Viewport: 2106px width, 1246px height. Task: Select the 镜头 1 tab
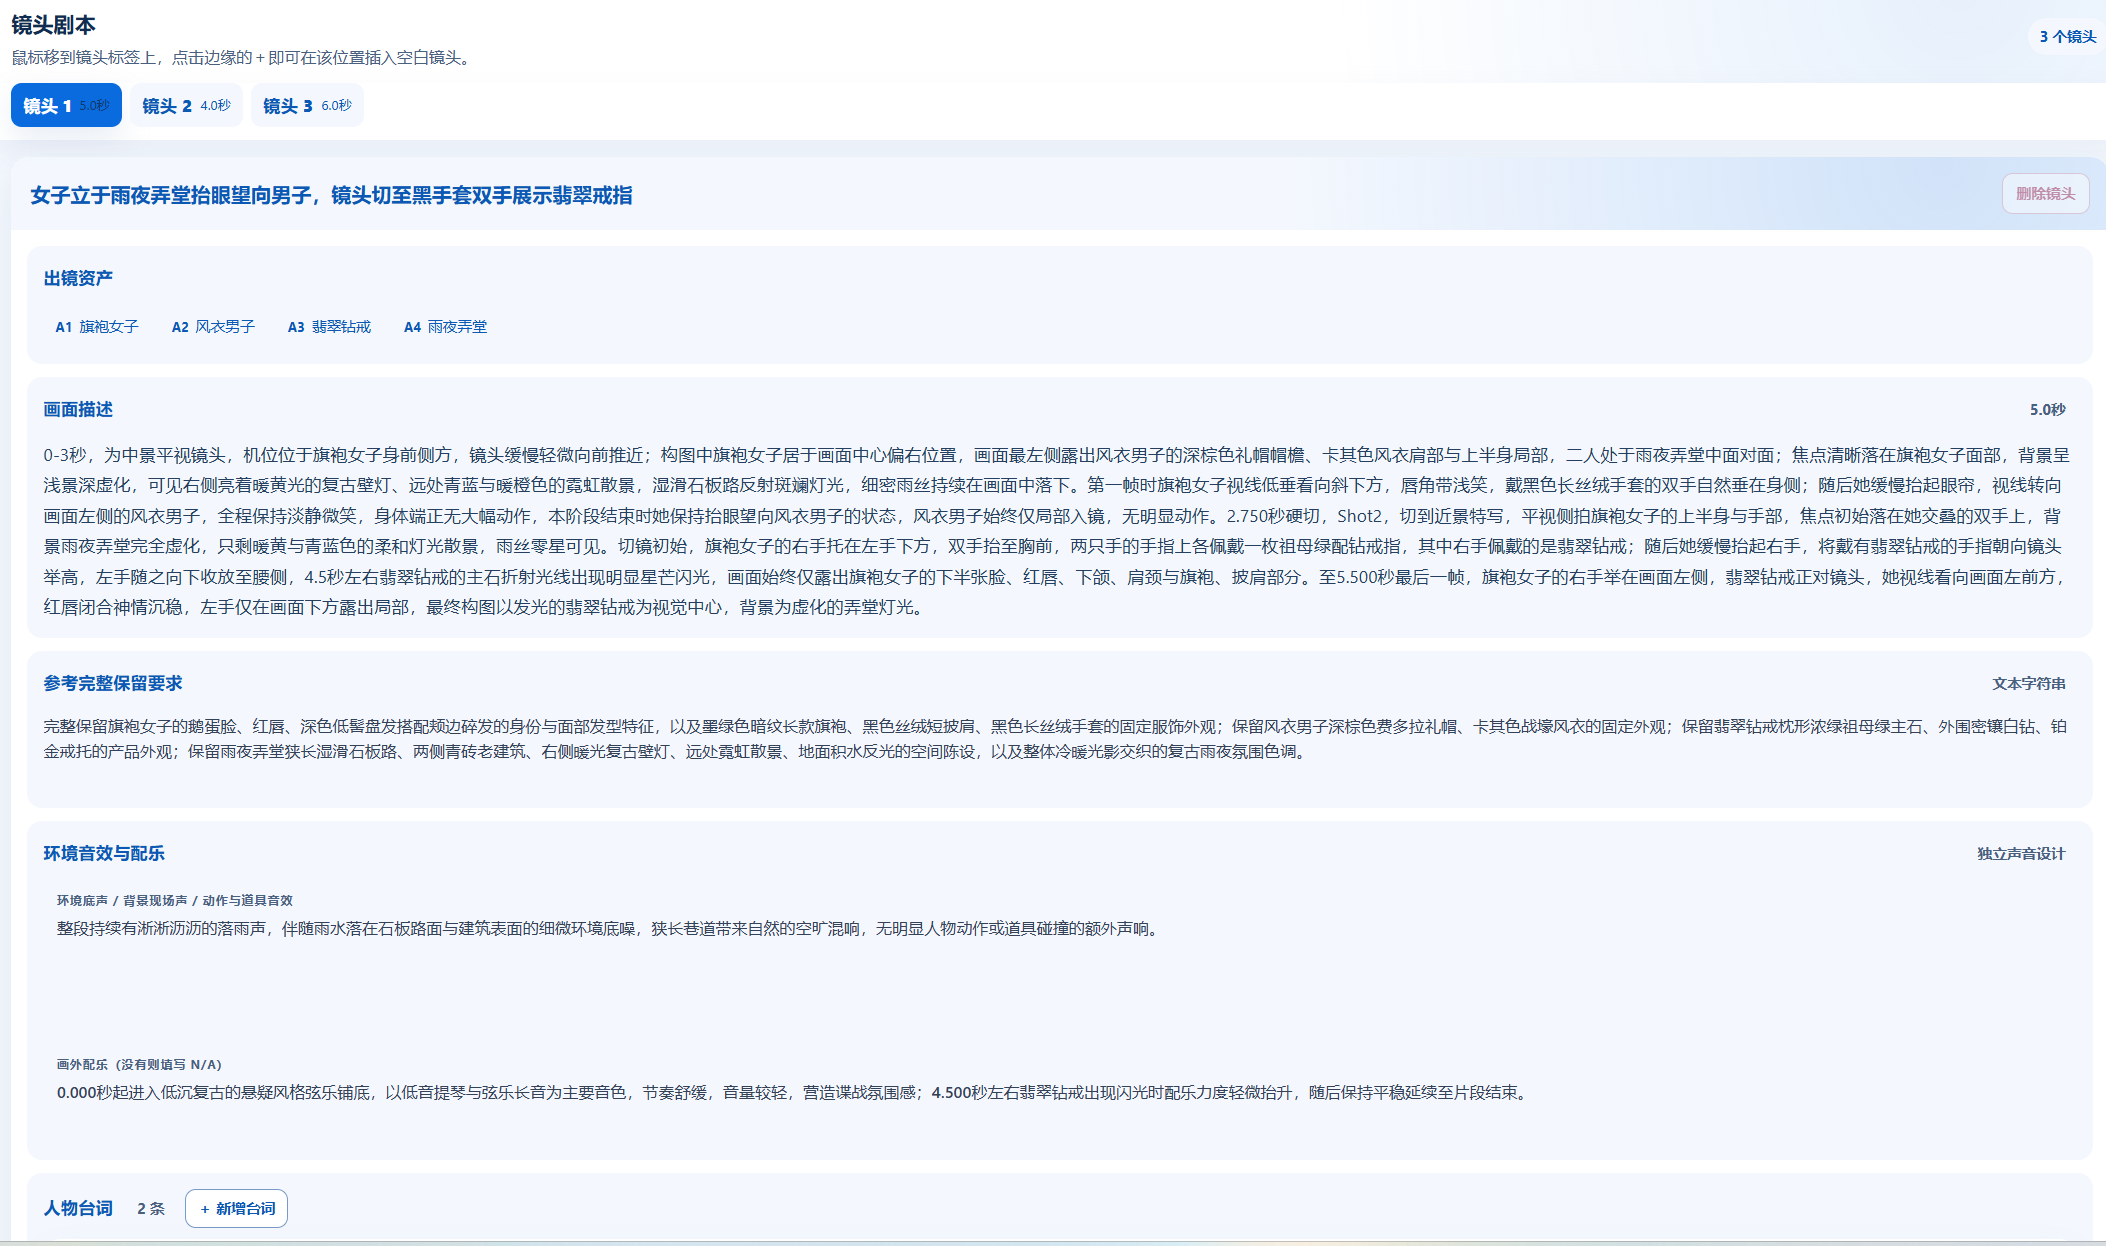click(66, 105)
